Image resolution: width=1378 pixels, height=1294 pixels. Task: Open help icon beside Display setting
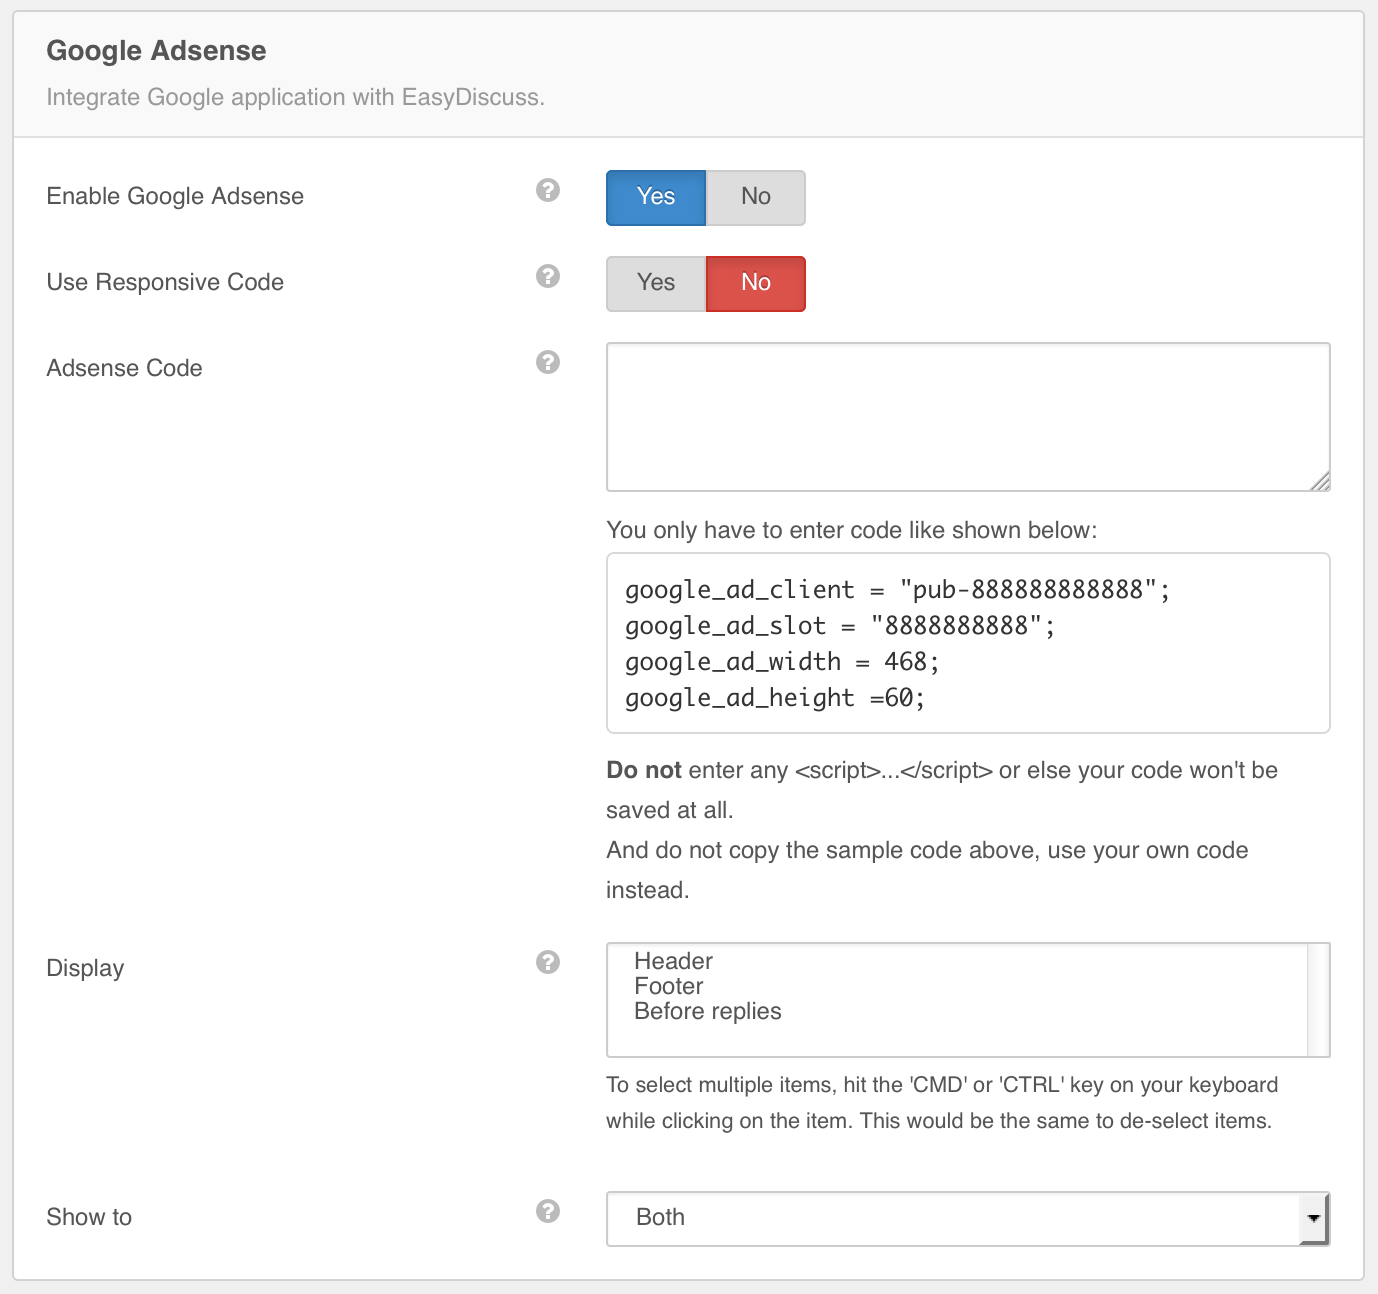(548, 962)
